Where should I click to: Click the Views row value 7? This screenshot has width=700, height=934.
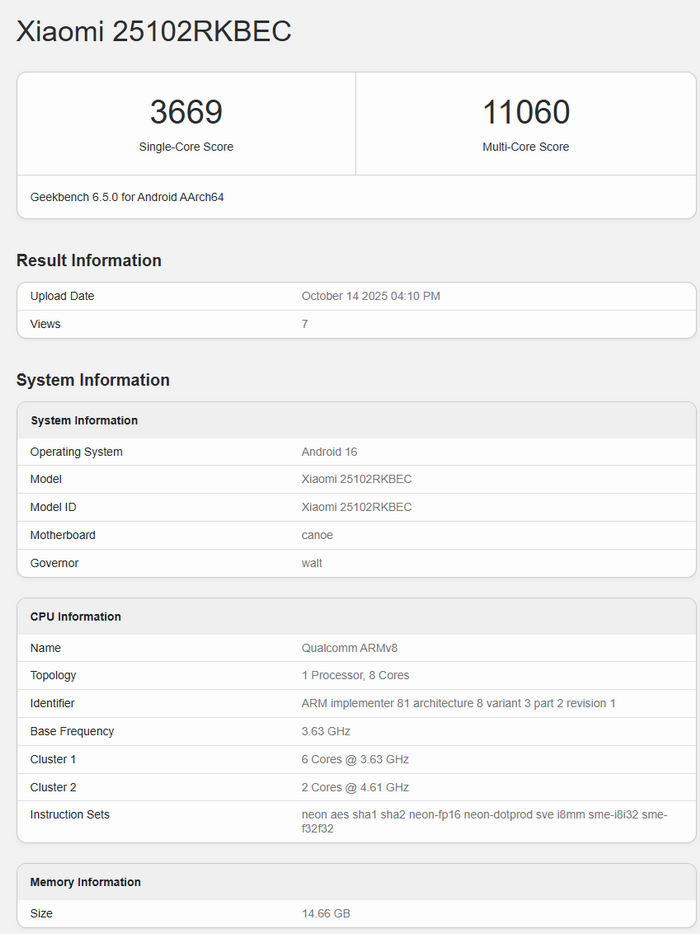pyautogui.click(x=305, y=324)
